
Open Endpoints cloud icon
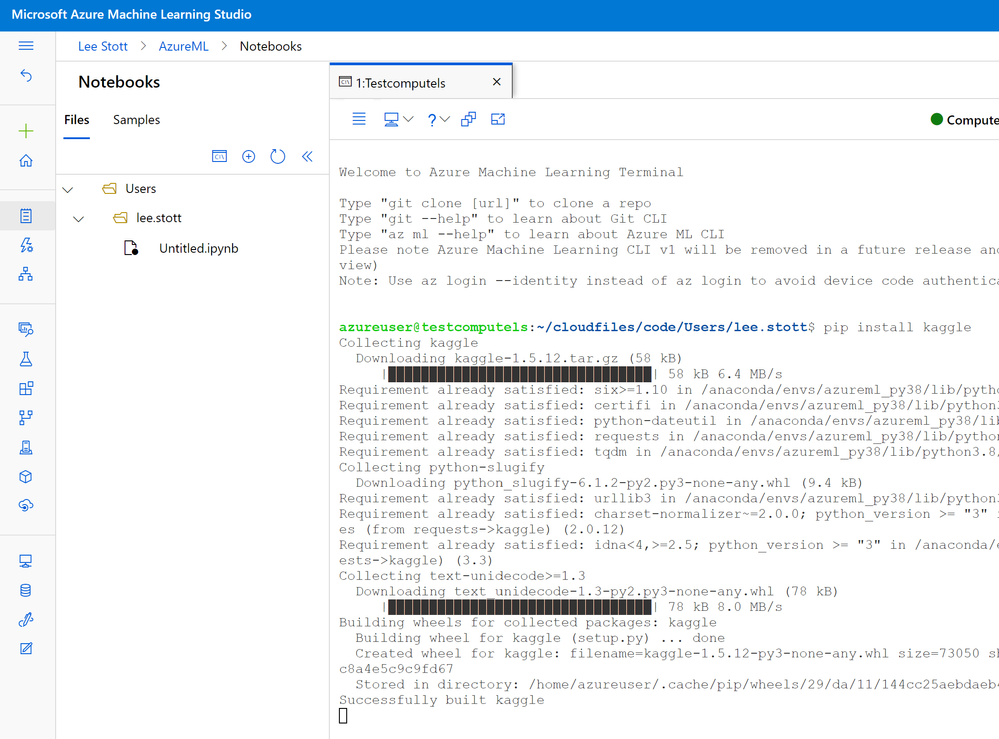26,505
